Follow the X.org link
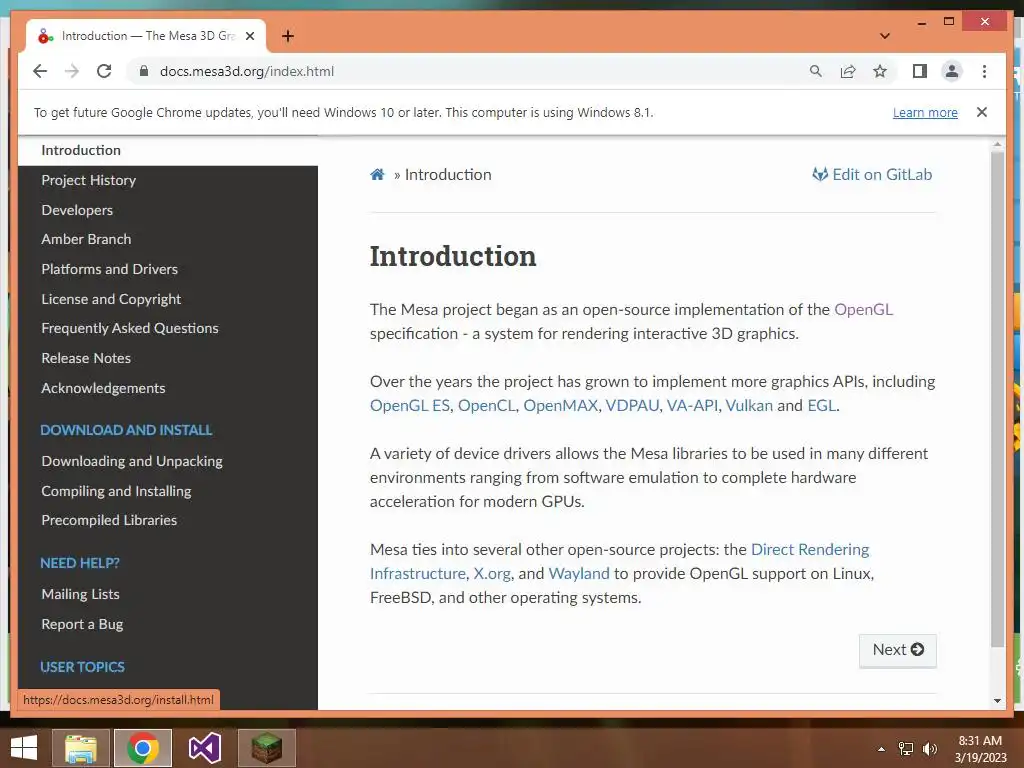 492,573
